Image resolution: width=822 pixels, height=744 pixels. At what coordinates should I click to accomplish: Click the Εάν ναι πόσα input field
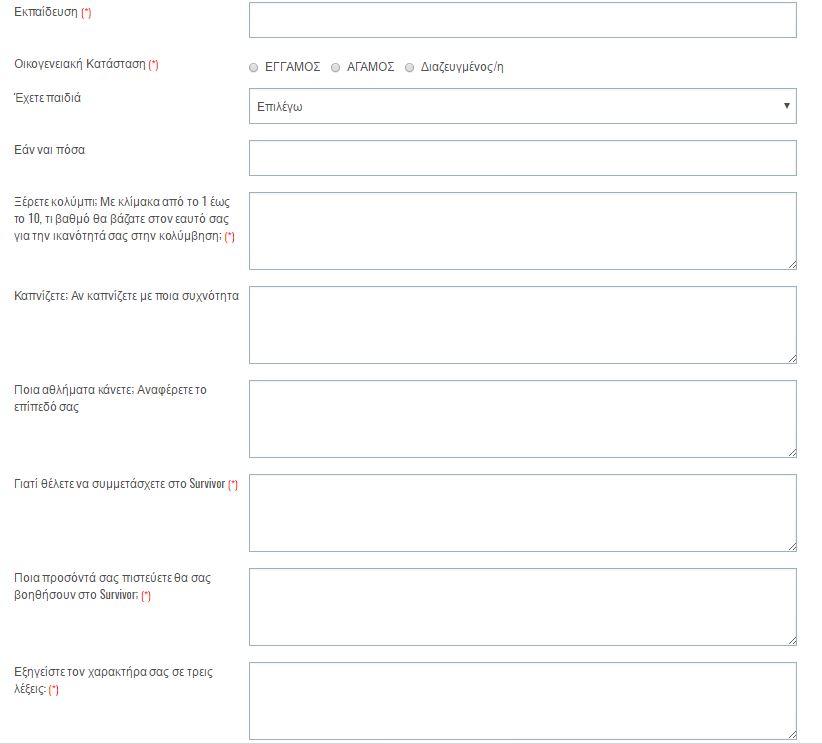[522, 158]
